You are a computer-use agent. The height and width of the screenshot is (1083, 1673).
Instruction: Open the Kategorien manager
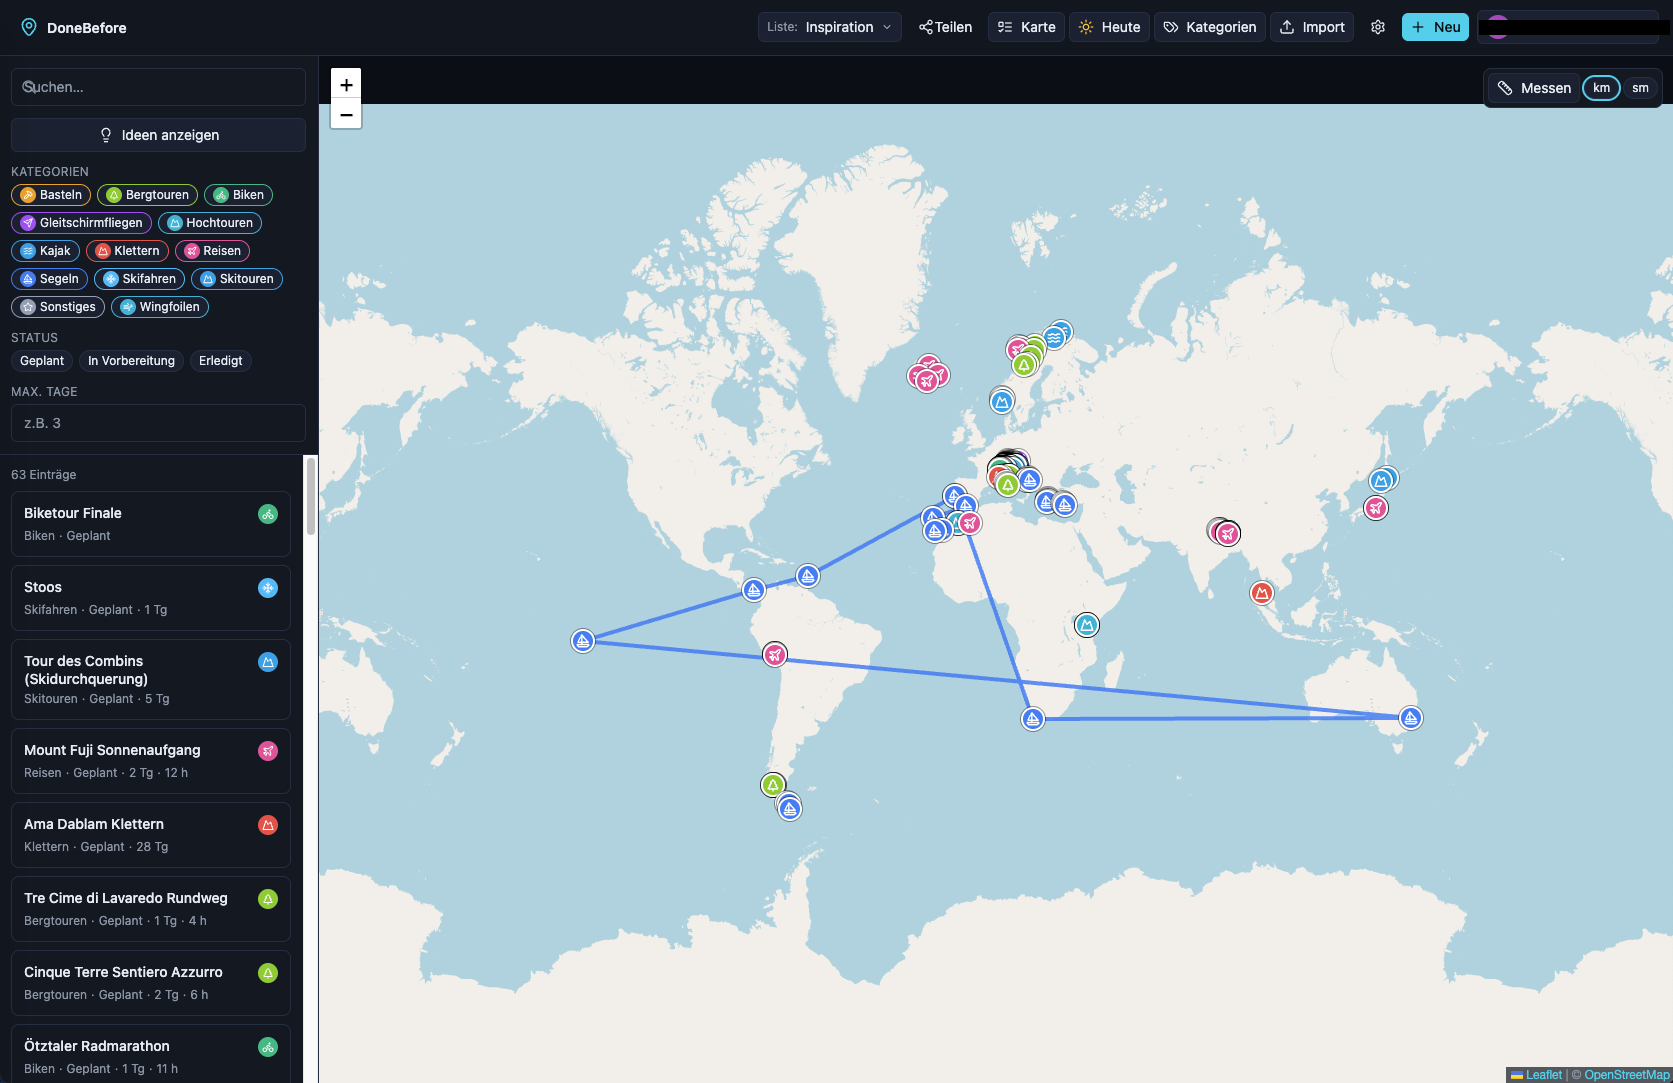1210,27
